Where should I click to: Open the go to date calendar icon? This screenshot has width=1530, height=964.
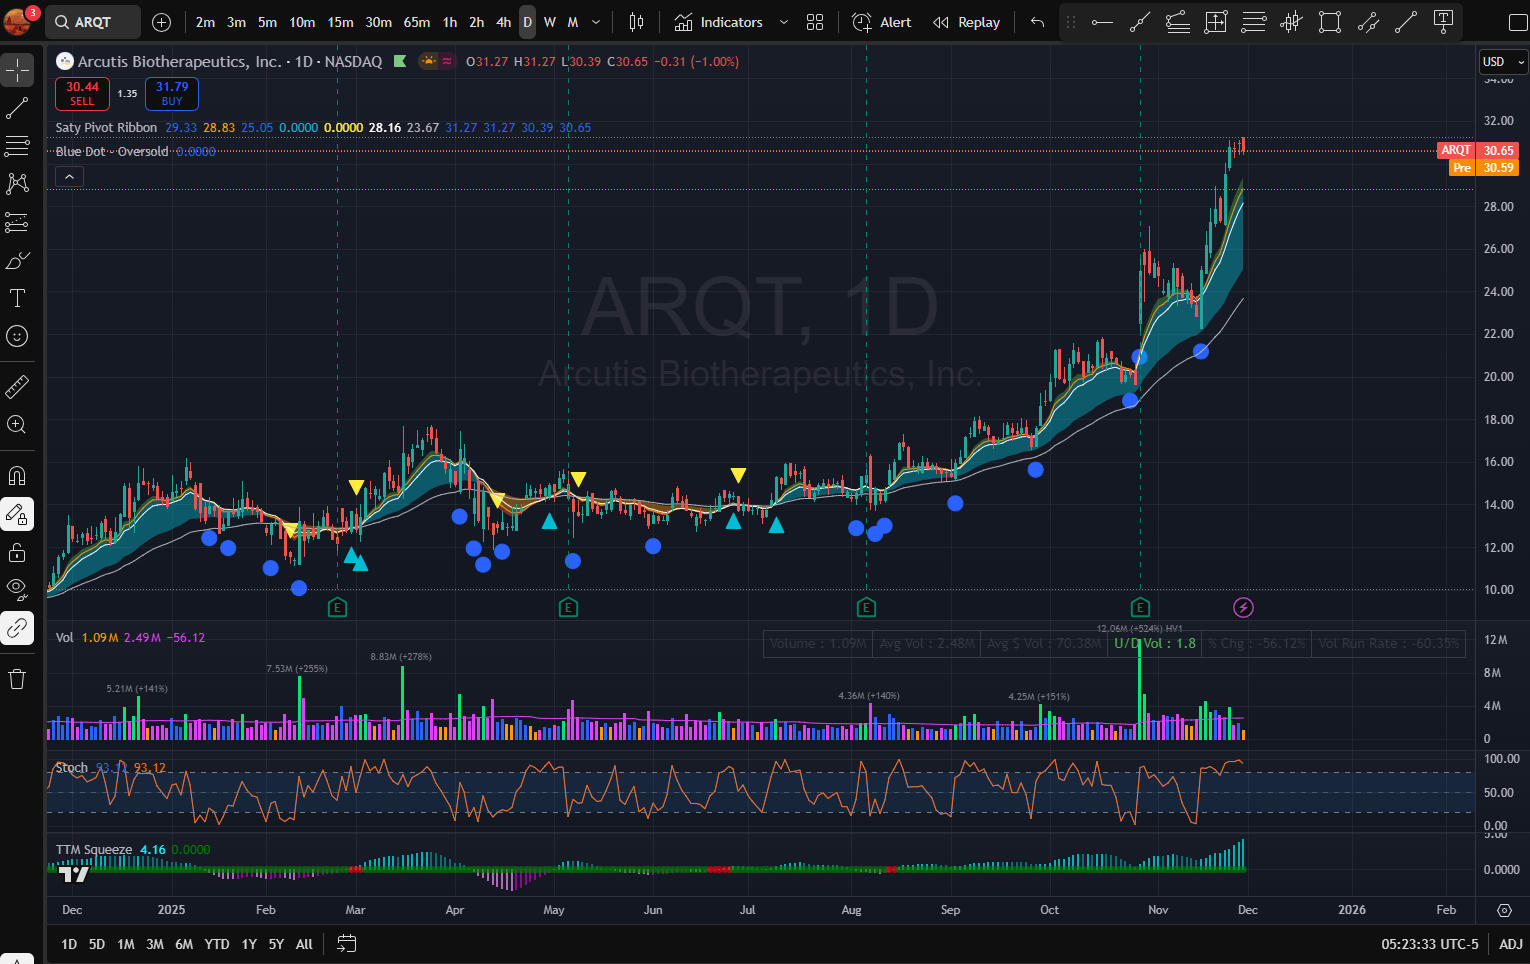(347, 943)
